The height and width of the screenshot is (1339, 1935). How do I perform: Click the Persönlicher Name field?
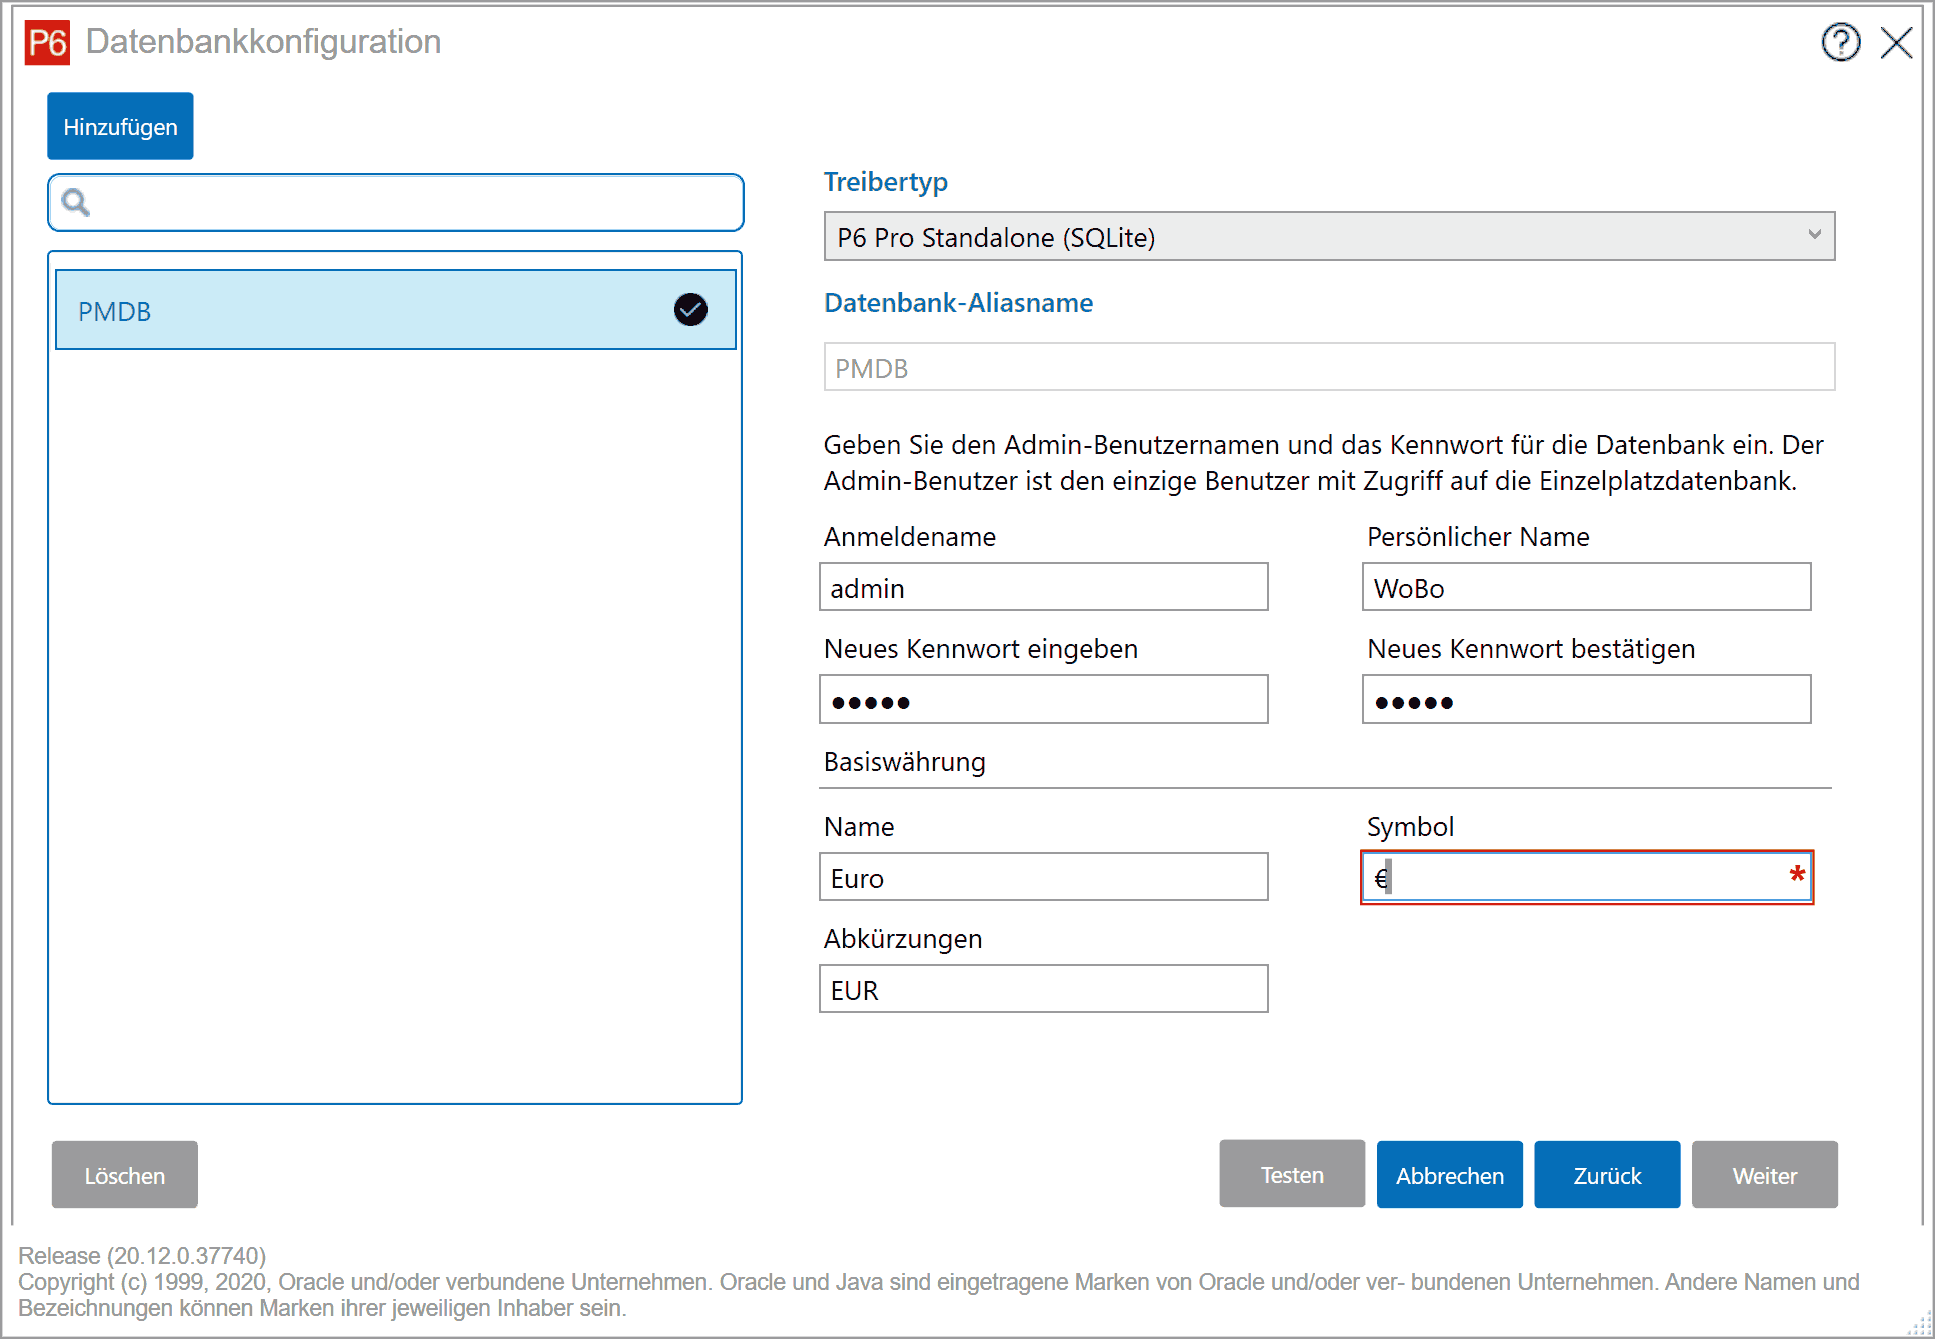1586,588
